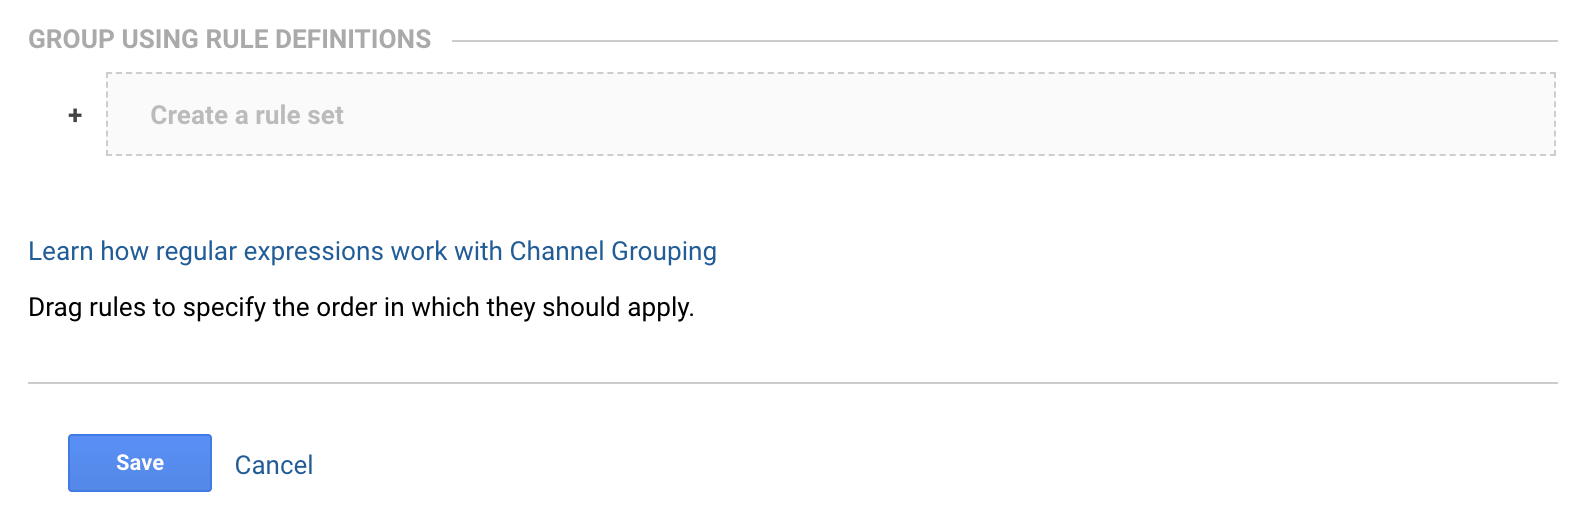Click the 'Group Using Rule Definitions' heading
This screenshot has width=1590, height=510.
point(229,39)
